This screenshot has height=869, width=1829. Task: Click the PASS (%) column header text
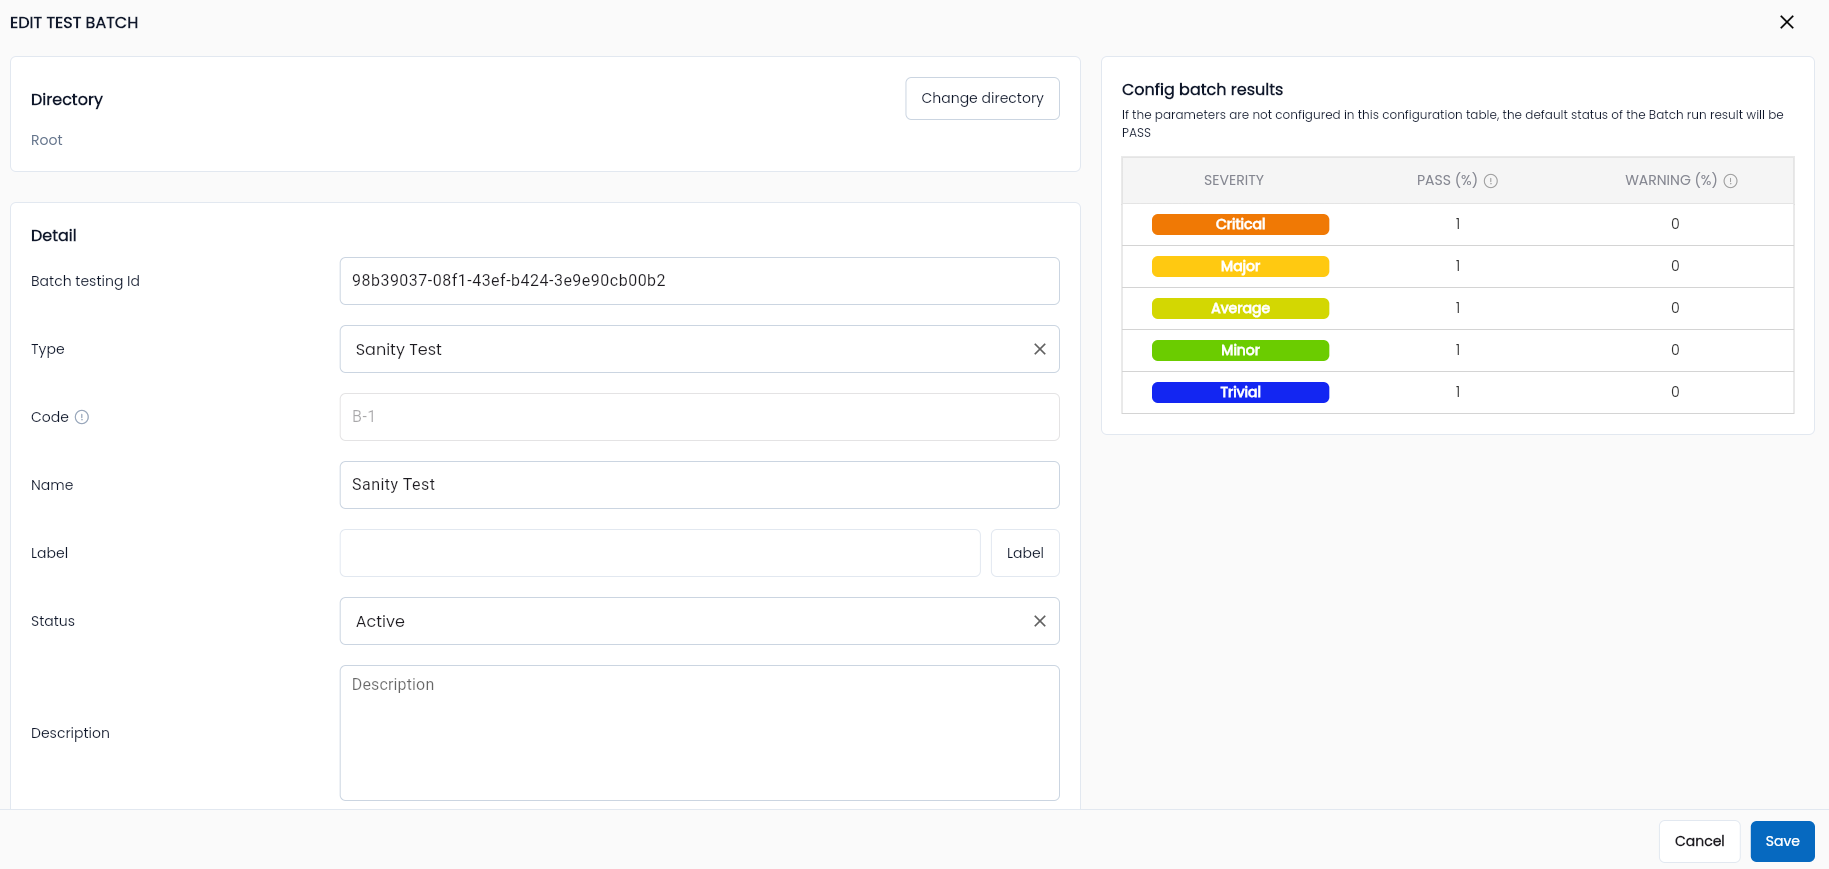pos(1447,180)
